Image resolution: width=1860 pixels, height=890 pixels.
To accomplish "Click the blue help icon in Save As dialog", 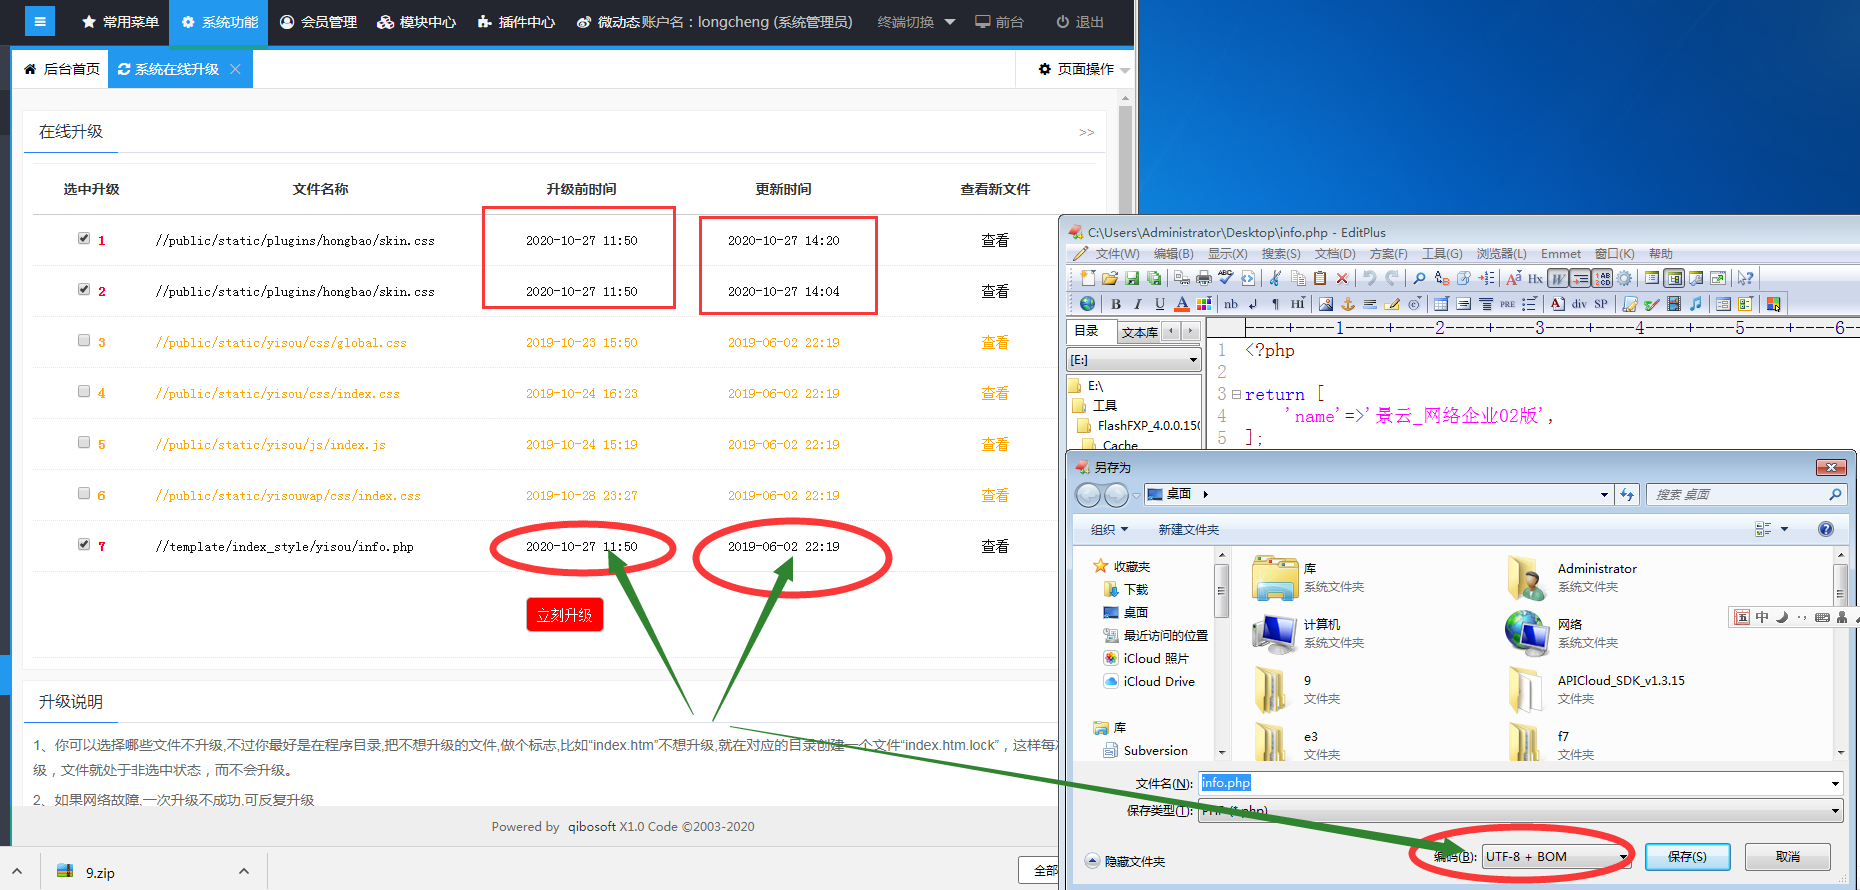I will [1825, 529].
